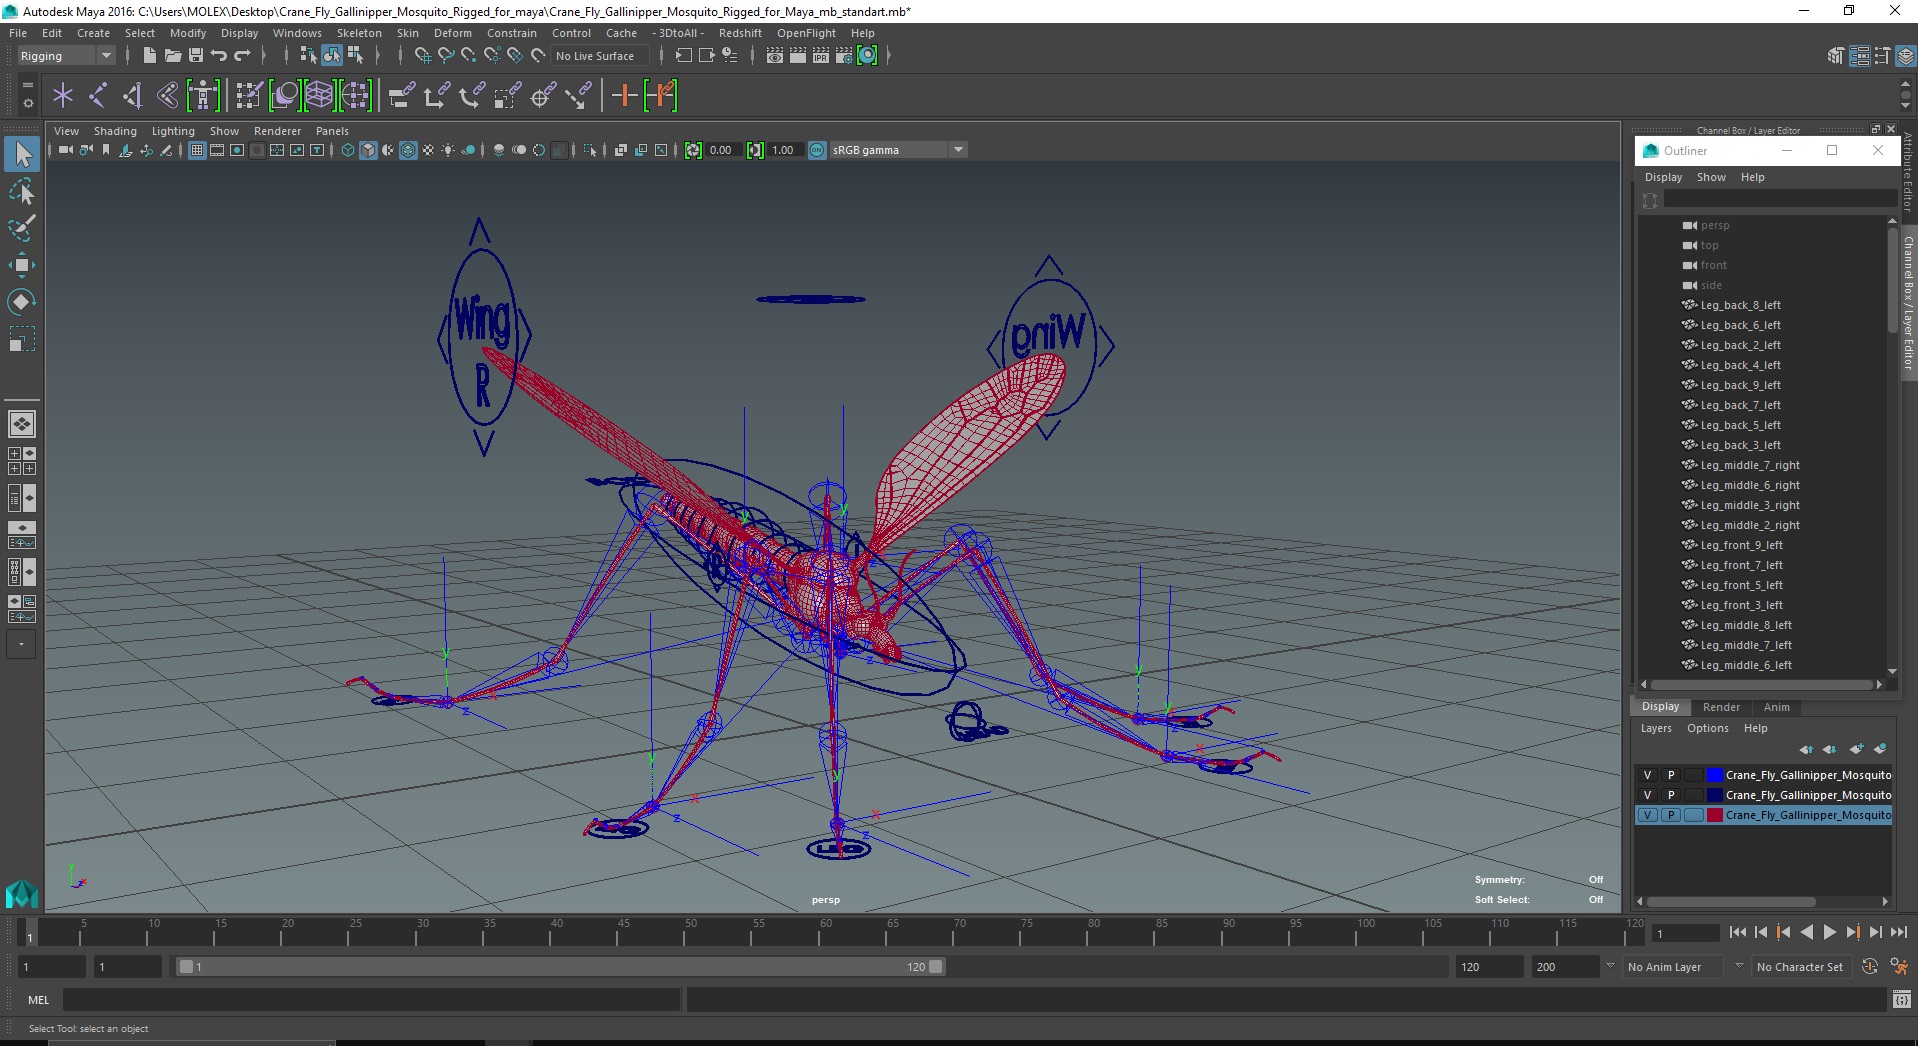Viewport: 1918px width, 1046px height.
Task: Open the Constrain menu
Action: pos(512,33)
